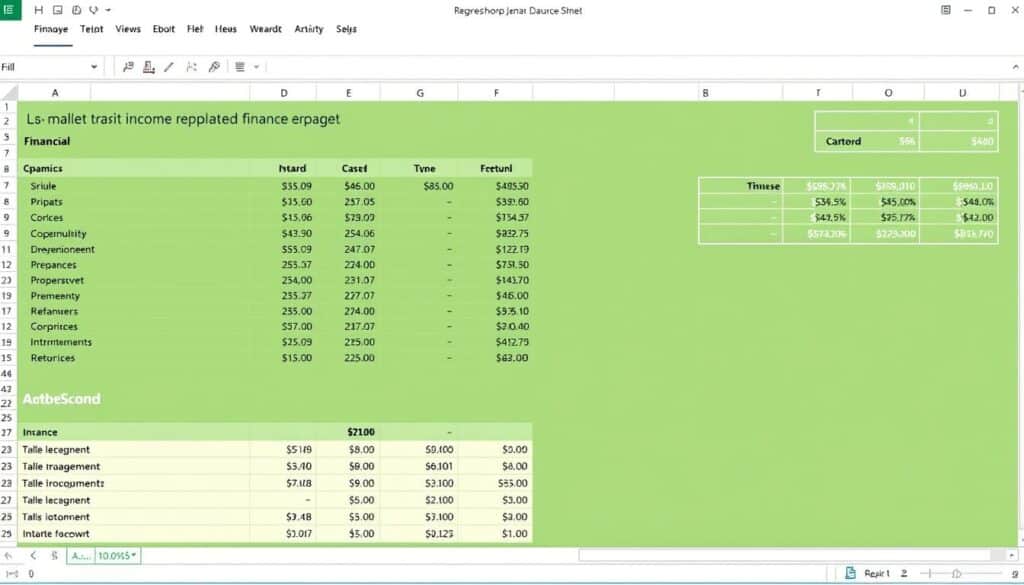Viewport: 1024px width, 585px height.
Task: Select the "Financial" heading cell
Action: pyautogui.click(x=47, y=142)
